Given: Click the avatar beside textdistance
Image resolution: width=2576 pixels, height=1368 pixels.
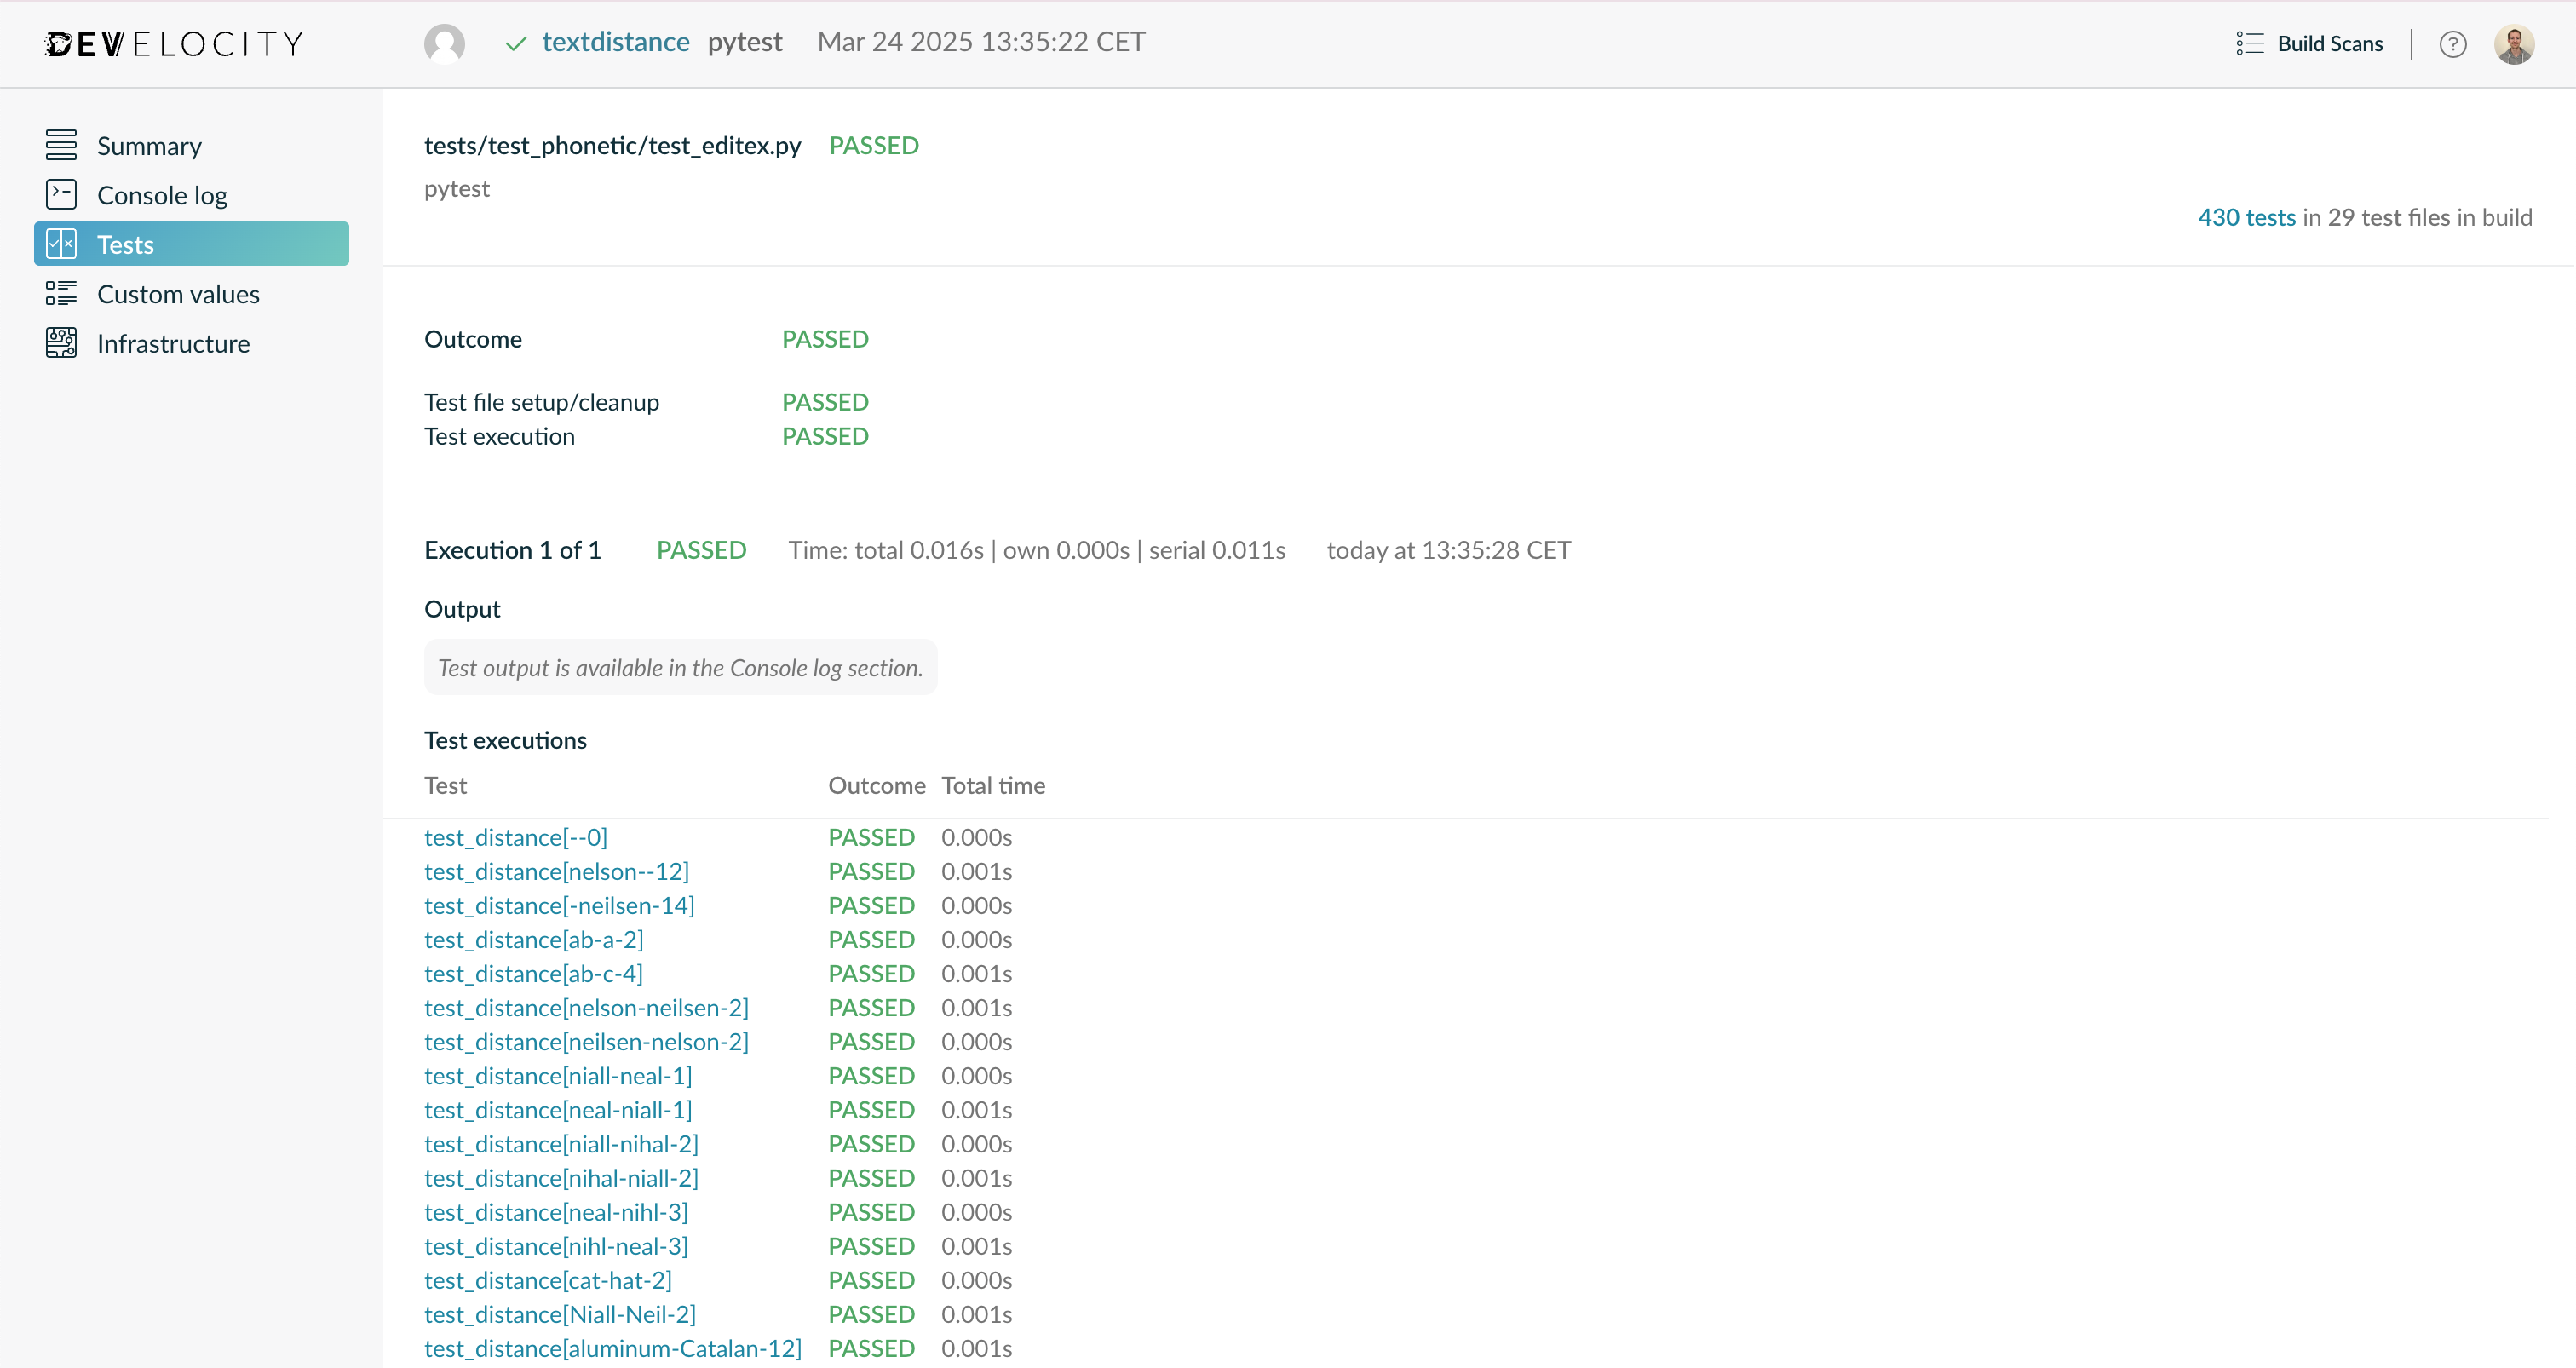Looking at the screenshot, I should click(444, 43).
